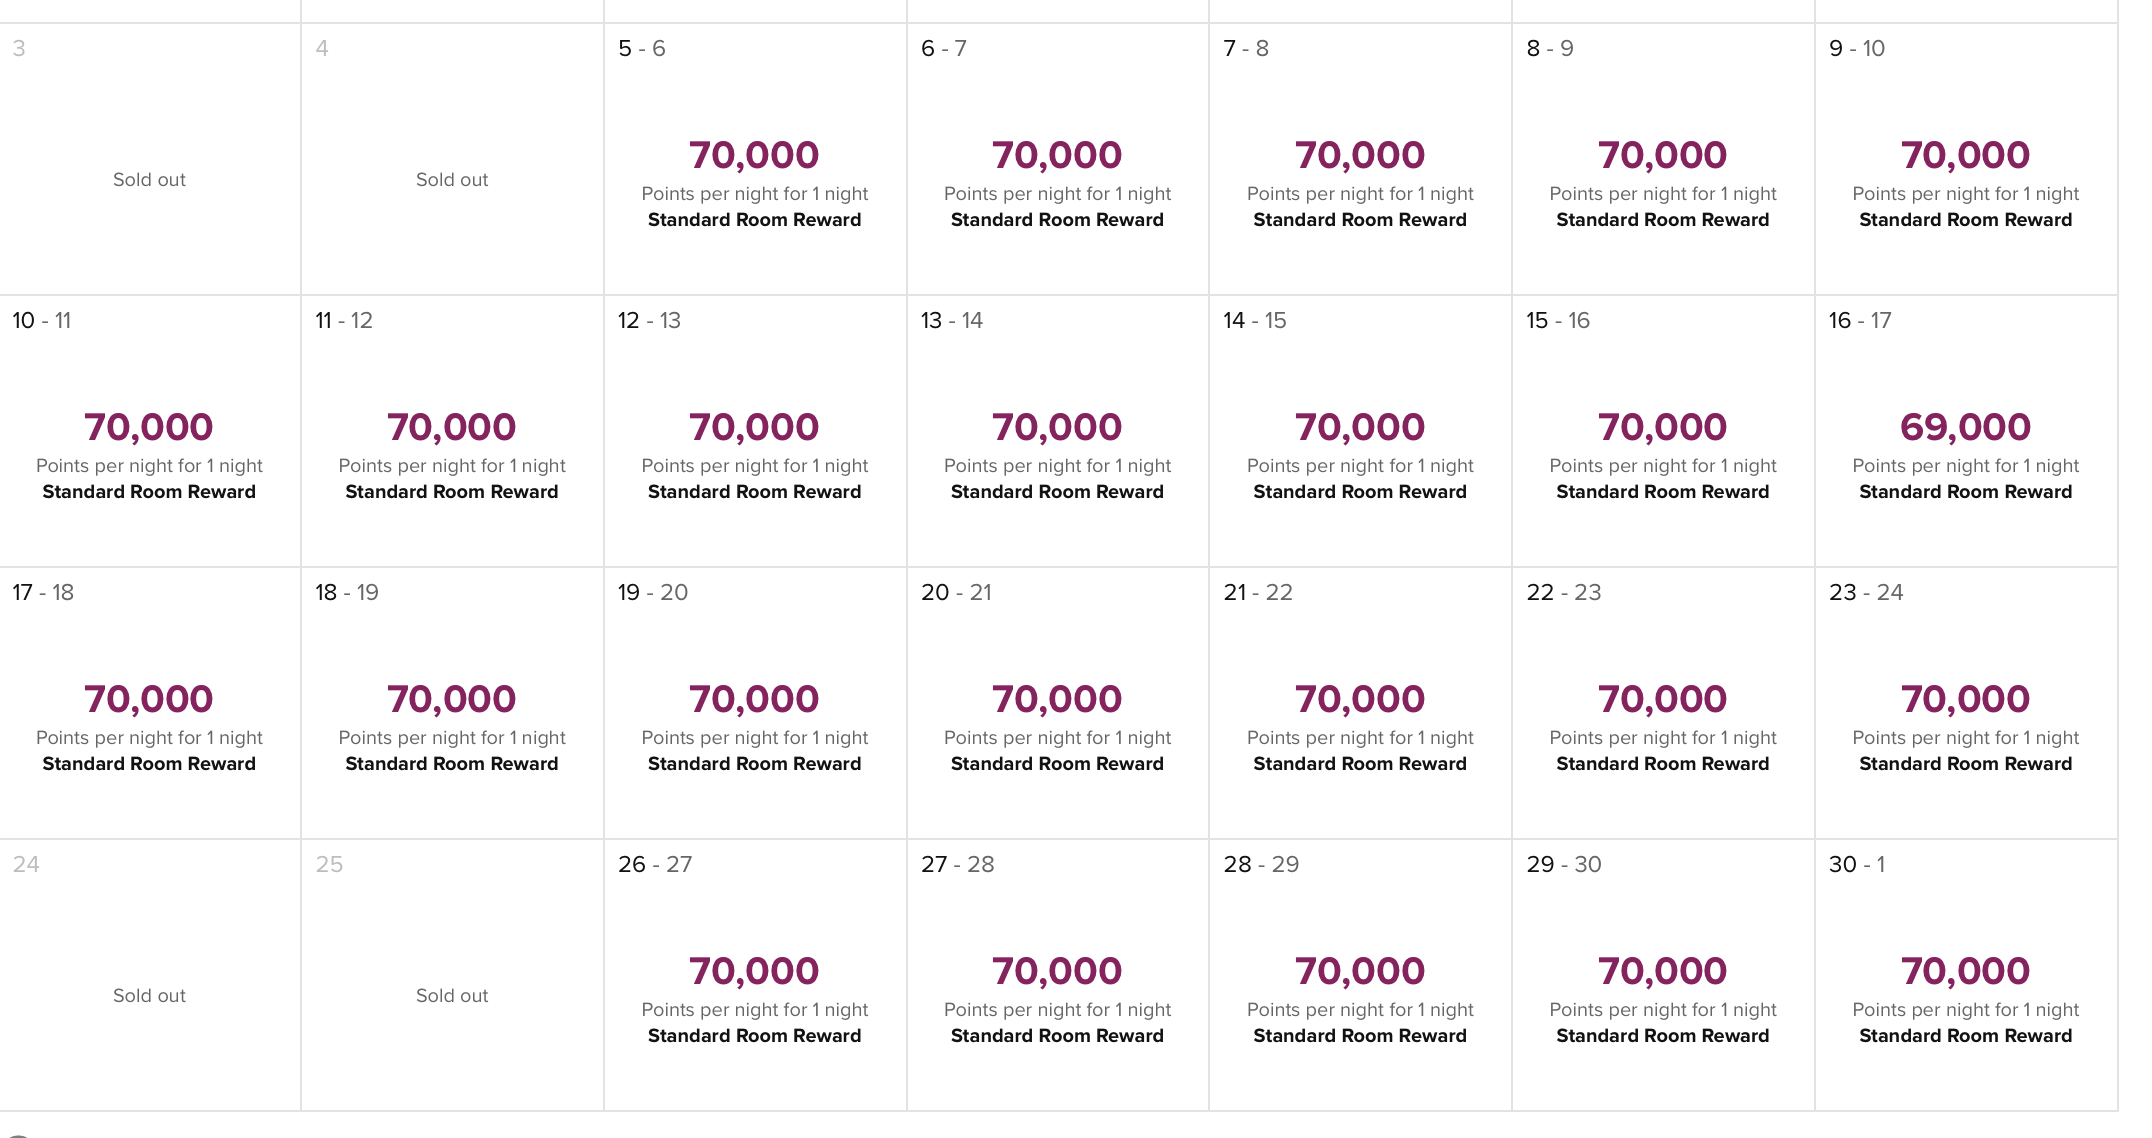Choose the 28 - 29 Standard Room Reward
The image size is (2152, 1138).
click(x=1360, y=1036)
